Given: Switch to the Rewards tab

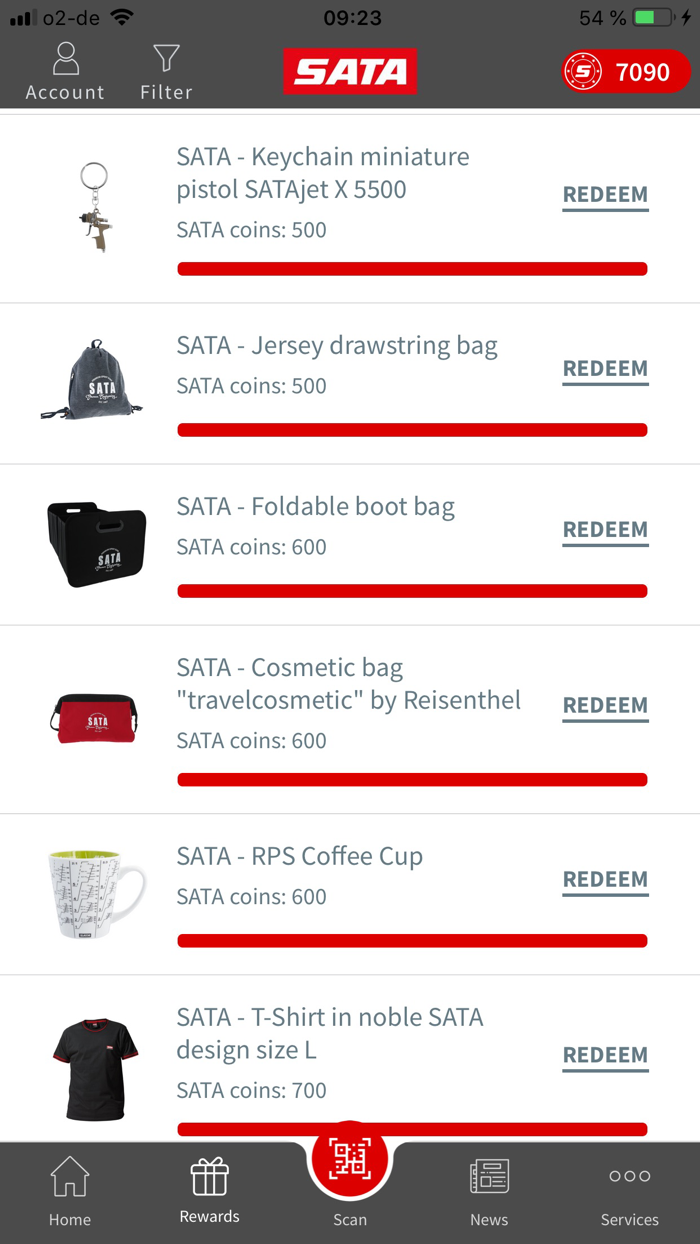Looking at the screenshot, I should (209, 1192).
